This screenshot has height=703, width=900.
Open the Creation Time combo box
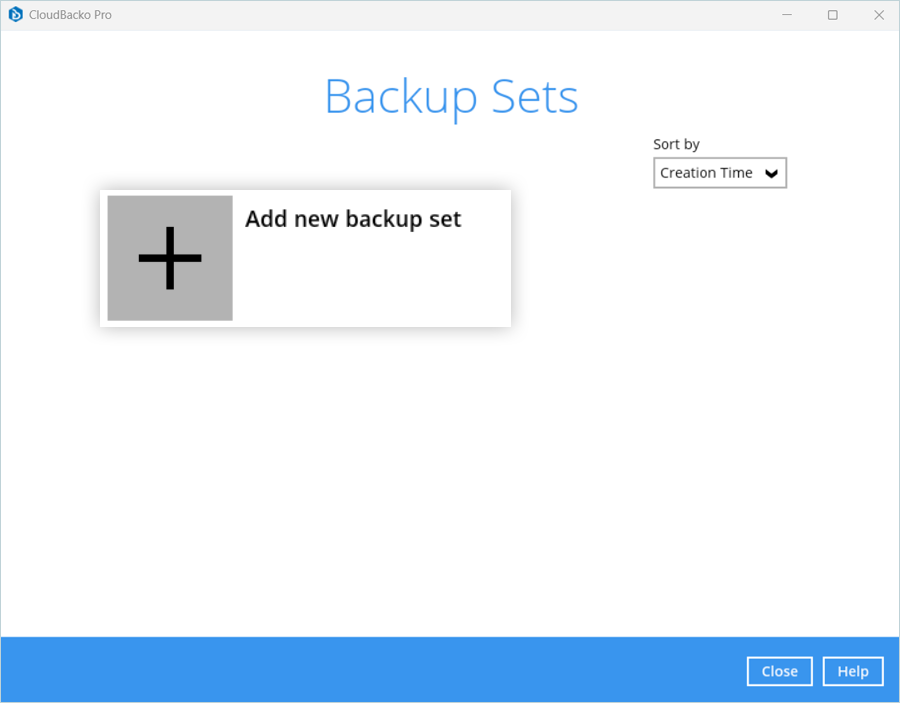(720, 173)
